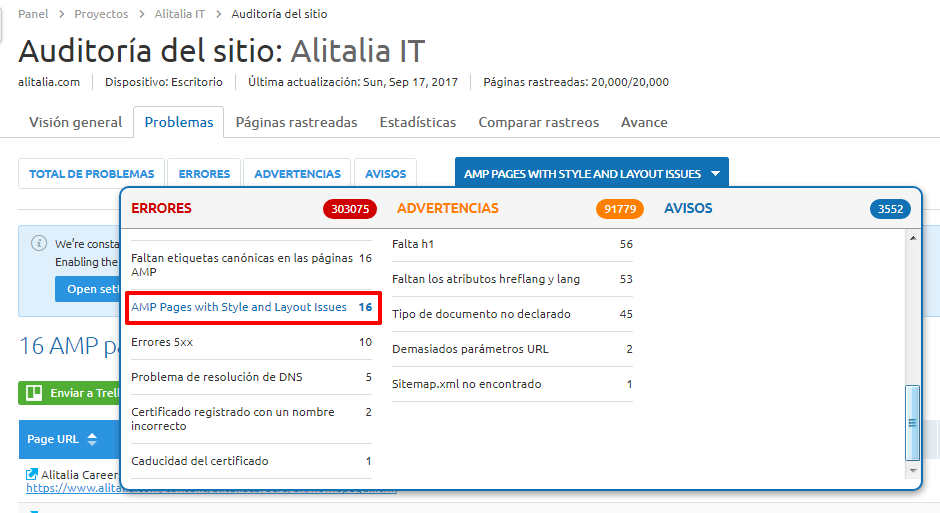This screenshot has height=513, width=940.
Task: Click Auditoría del sitio breadcrumb text
Action: [x=279, y=14]
